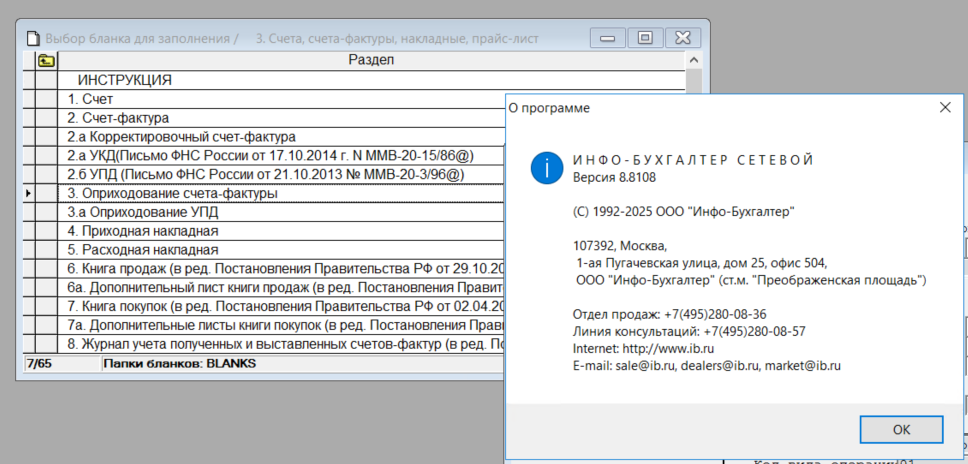Click the scroll-up arrow of the list
Screen dimensions: 968x464
tap(693, 60)
